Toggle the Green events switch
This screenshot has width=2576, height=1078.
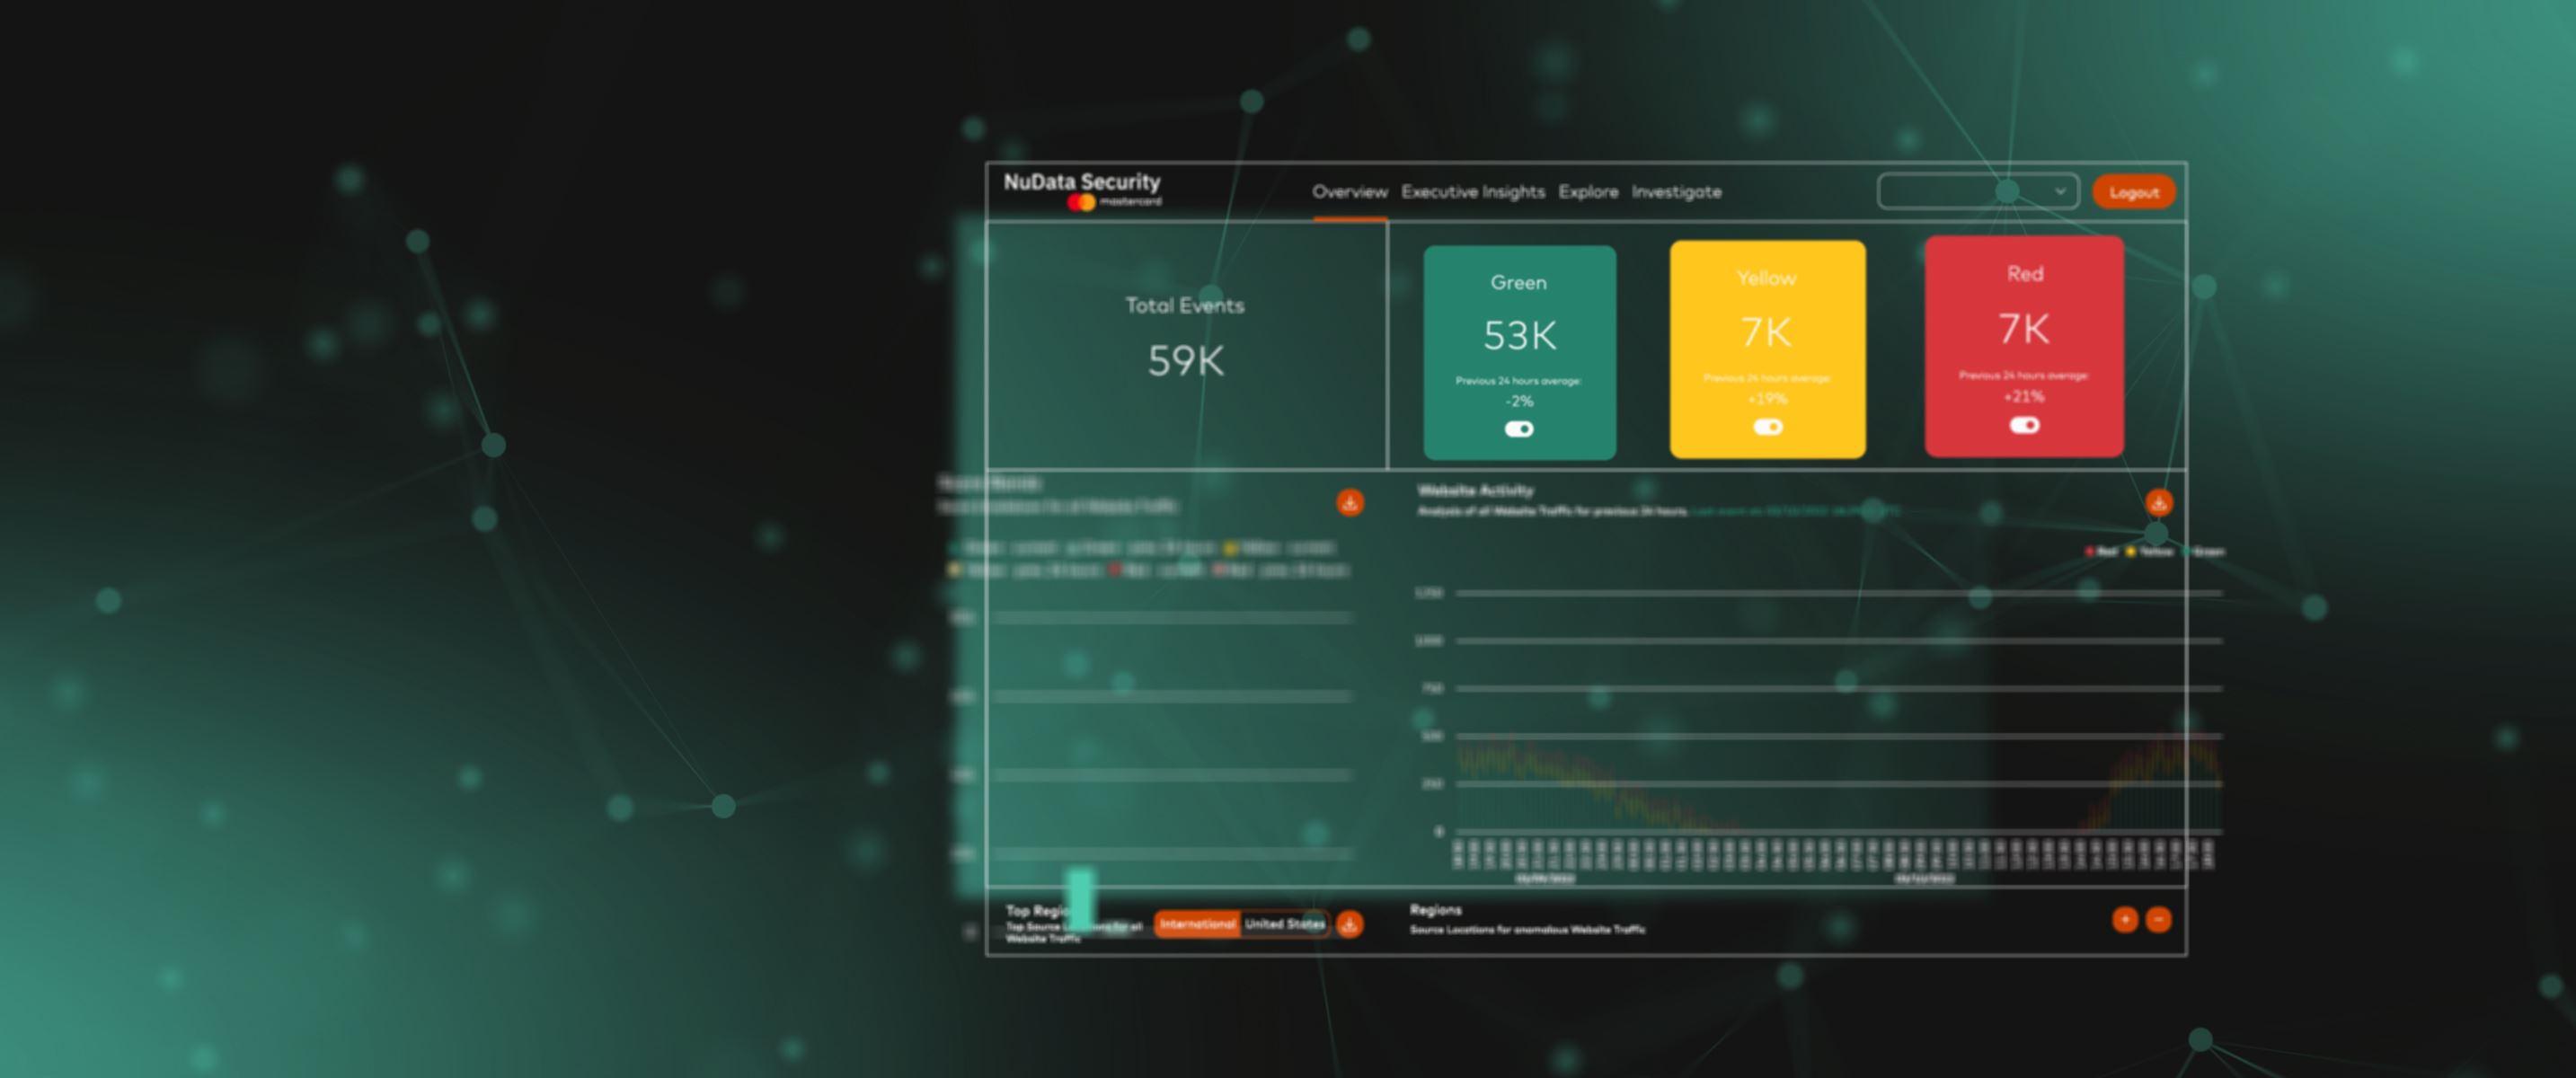[1518, 429]
